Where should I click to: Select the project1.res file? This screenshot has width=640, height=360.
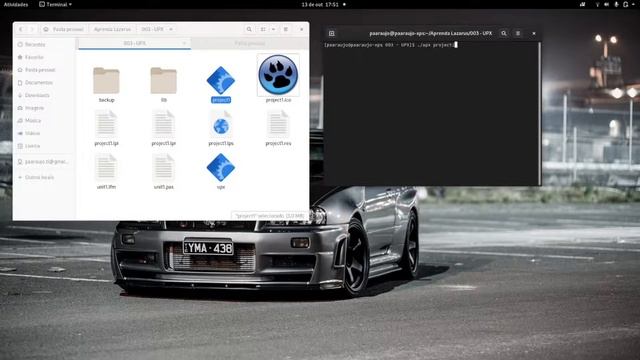tap(278, 128)
